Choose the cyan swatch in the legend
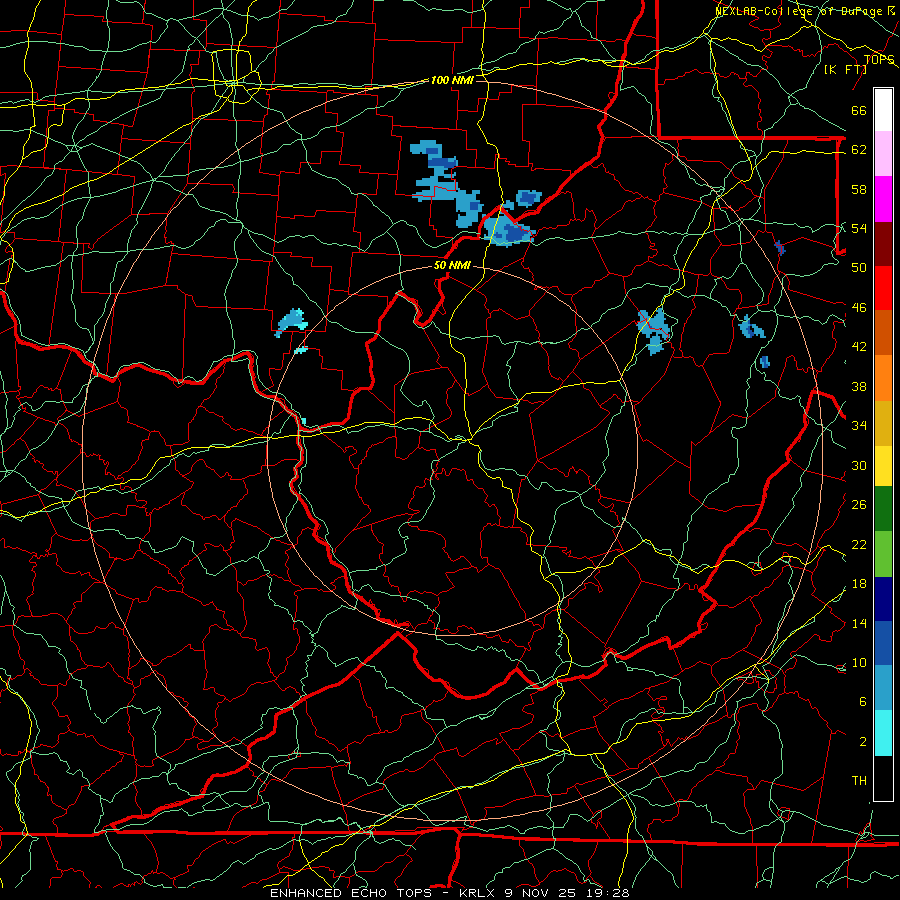The width and height of the screenshot is (900, 900). point(883,733)
